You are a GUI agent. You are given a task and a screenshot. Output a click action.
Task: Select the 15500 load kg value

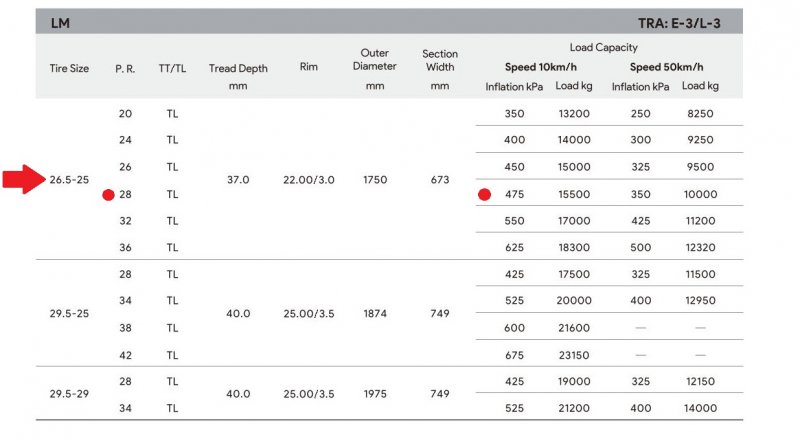(x=573, y=194)
